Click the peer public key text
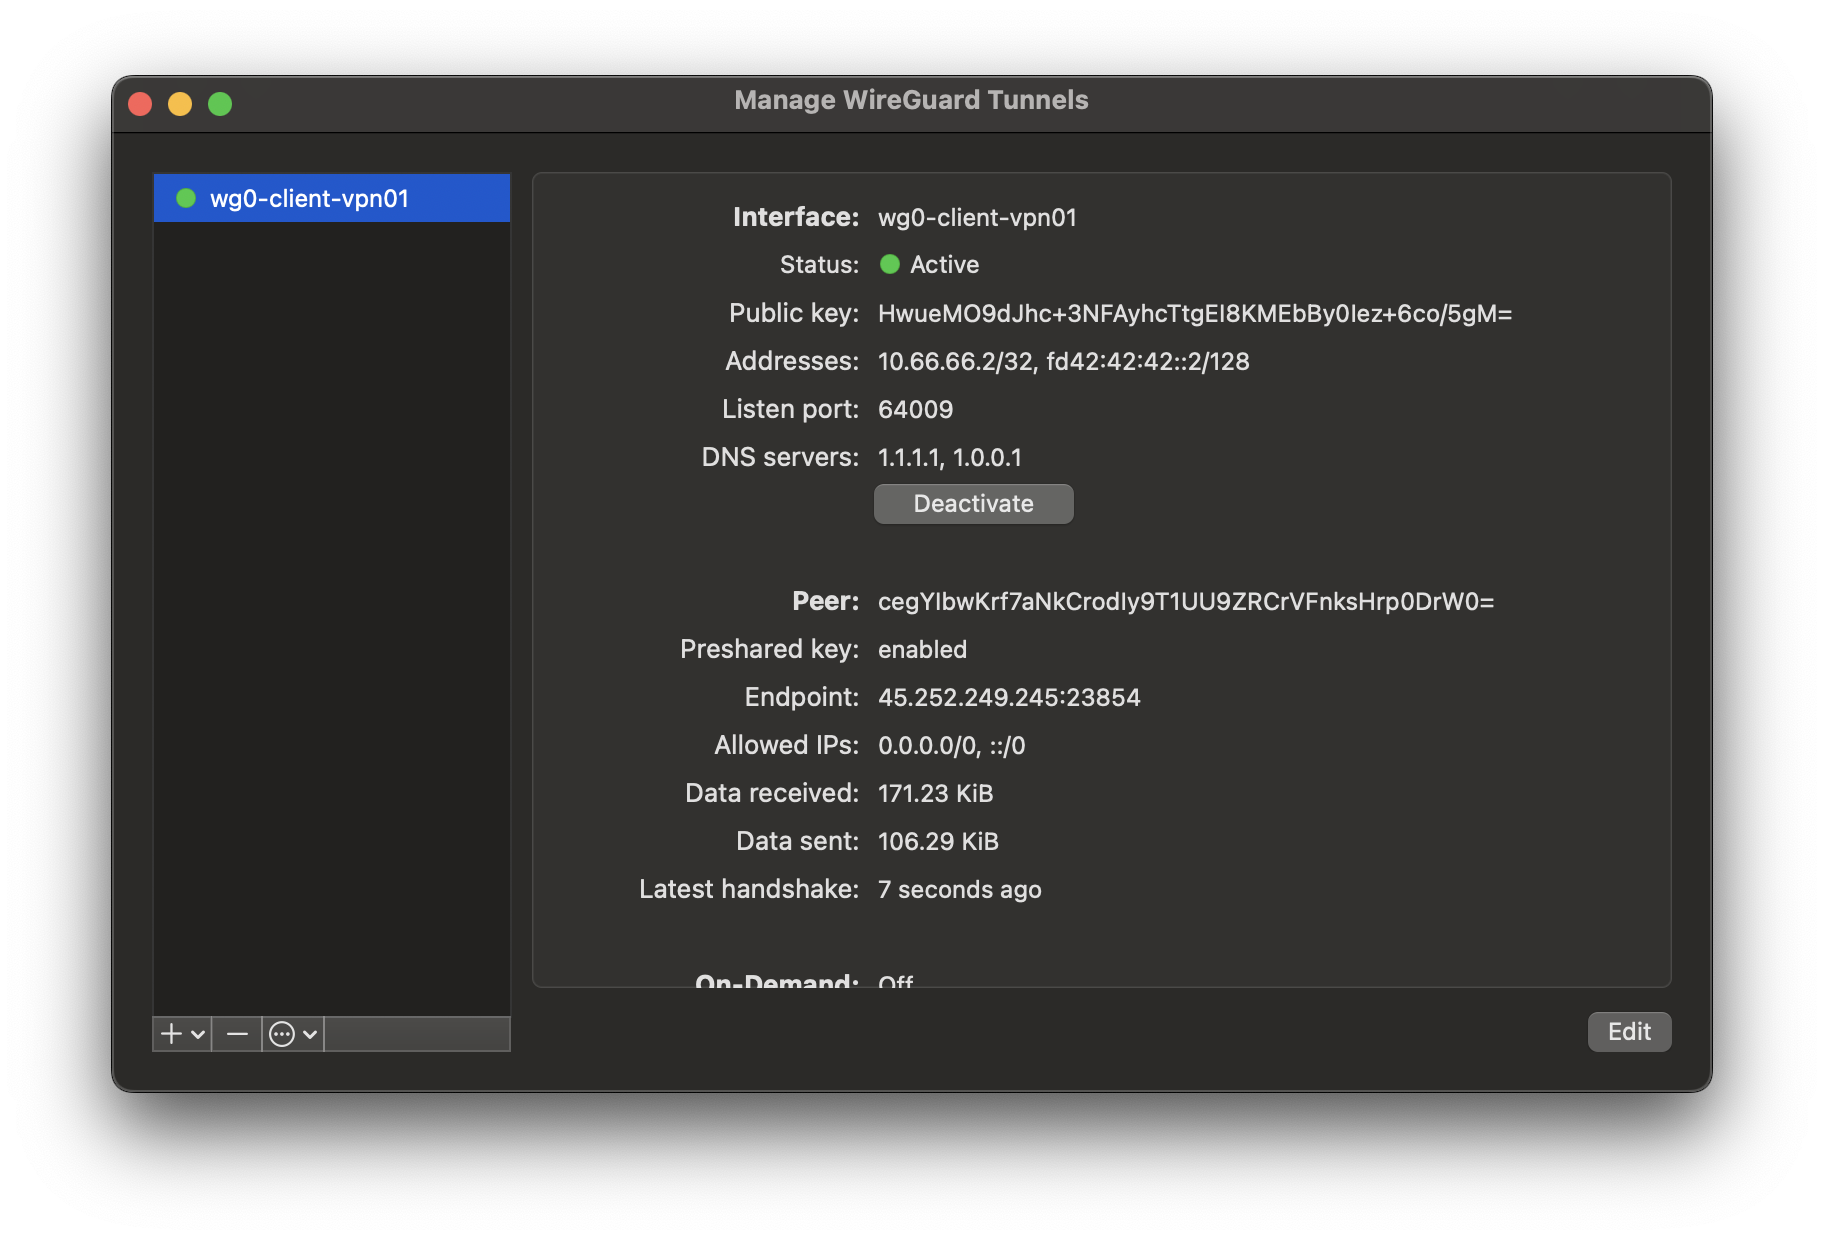The image size is (1824, 1240). coord(1185,602)
